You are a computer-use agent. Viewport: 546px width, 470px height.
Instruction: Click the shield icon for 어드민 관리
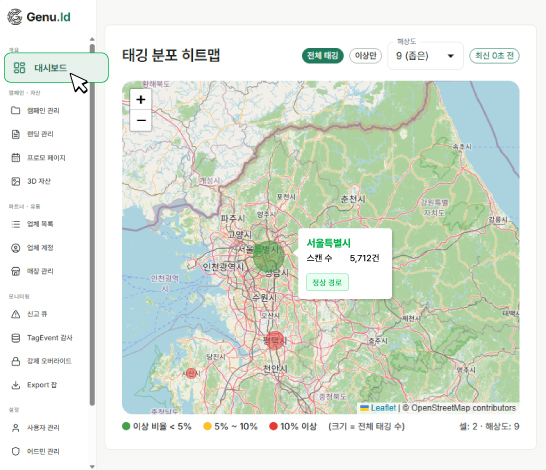[x=16, y=452]
